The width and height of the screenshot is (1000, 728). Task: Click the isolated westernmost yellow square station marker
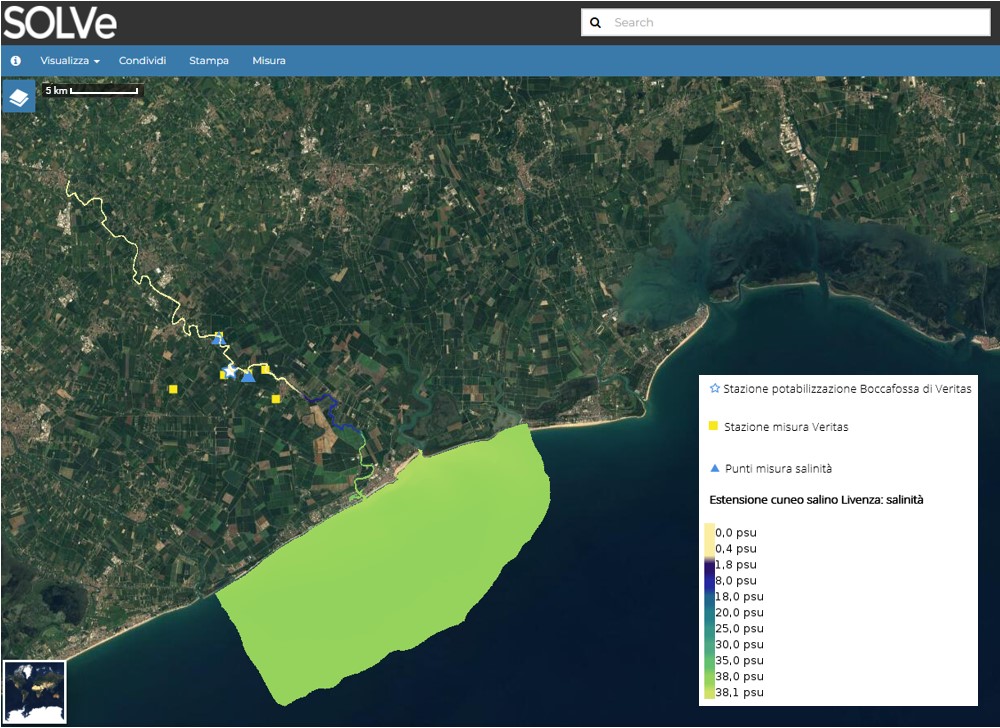coord(173,389)
